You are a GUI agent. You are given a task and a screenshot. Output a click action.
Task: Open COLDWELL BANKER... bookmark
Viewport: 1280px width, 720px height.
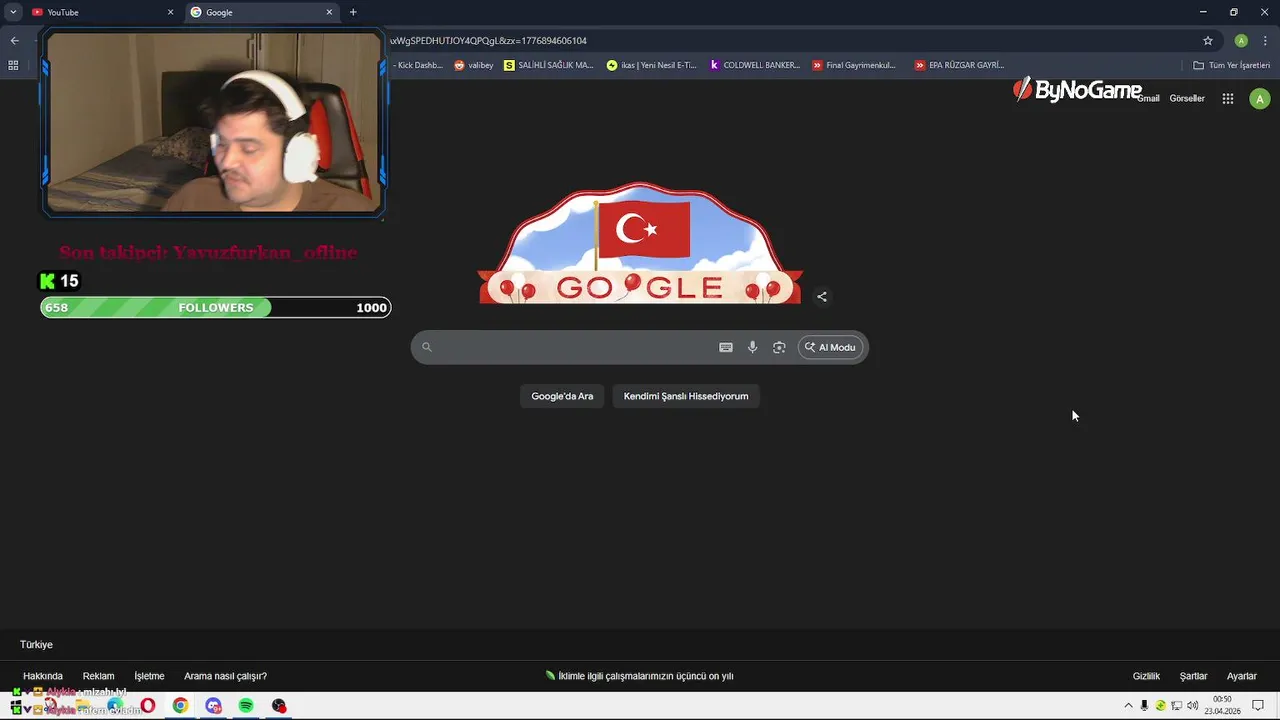pos(755,65)
